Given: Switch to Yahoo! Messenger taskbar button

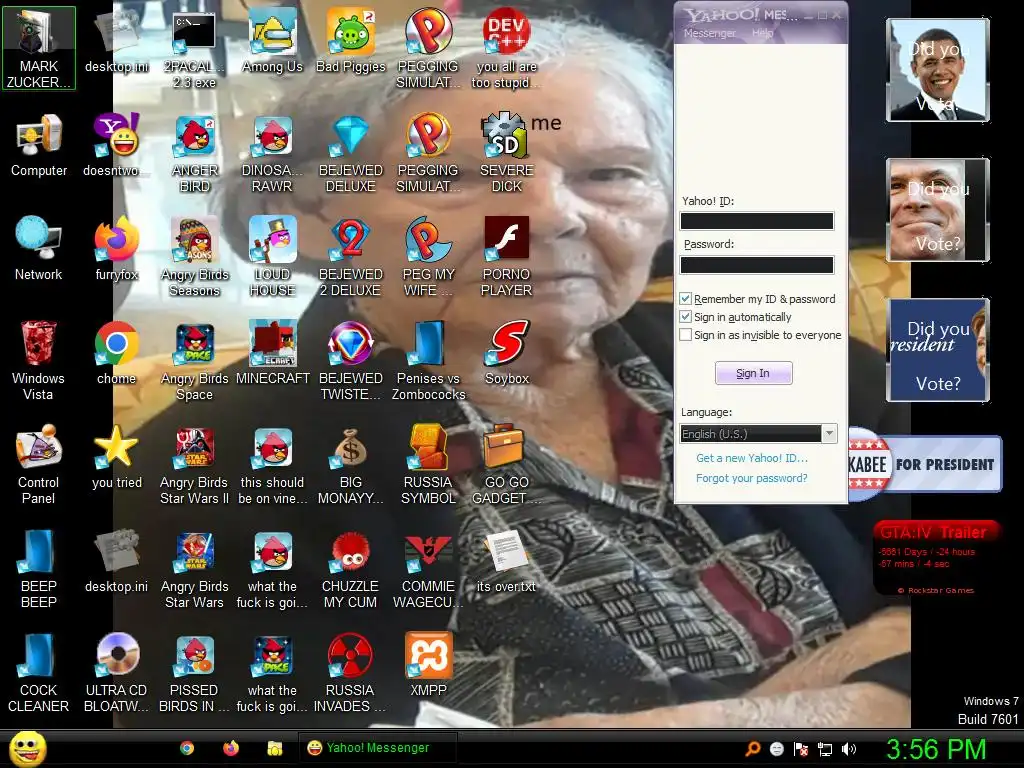Looking at the screenshot, I should click(377, 748).
